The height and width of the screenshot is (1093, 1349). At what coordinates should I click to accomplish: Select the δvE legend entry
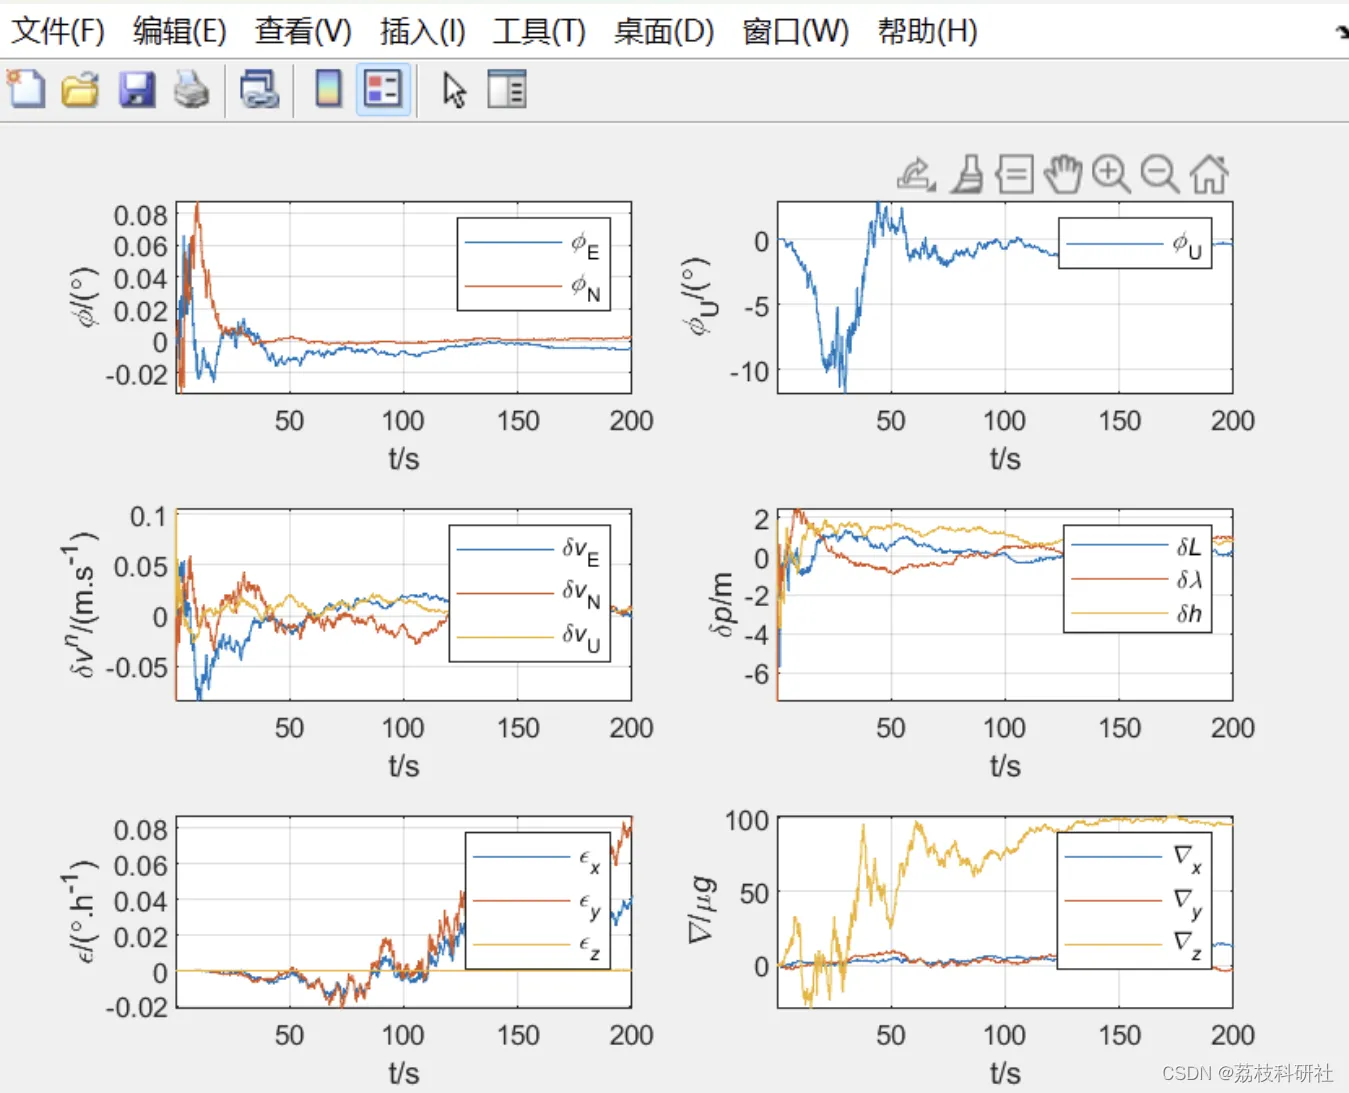(528, 550)
